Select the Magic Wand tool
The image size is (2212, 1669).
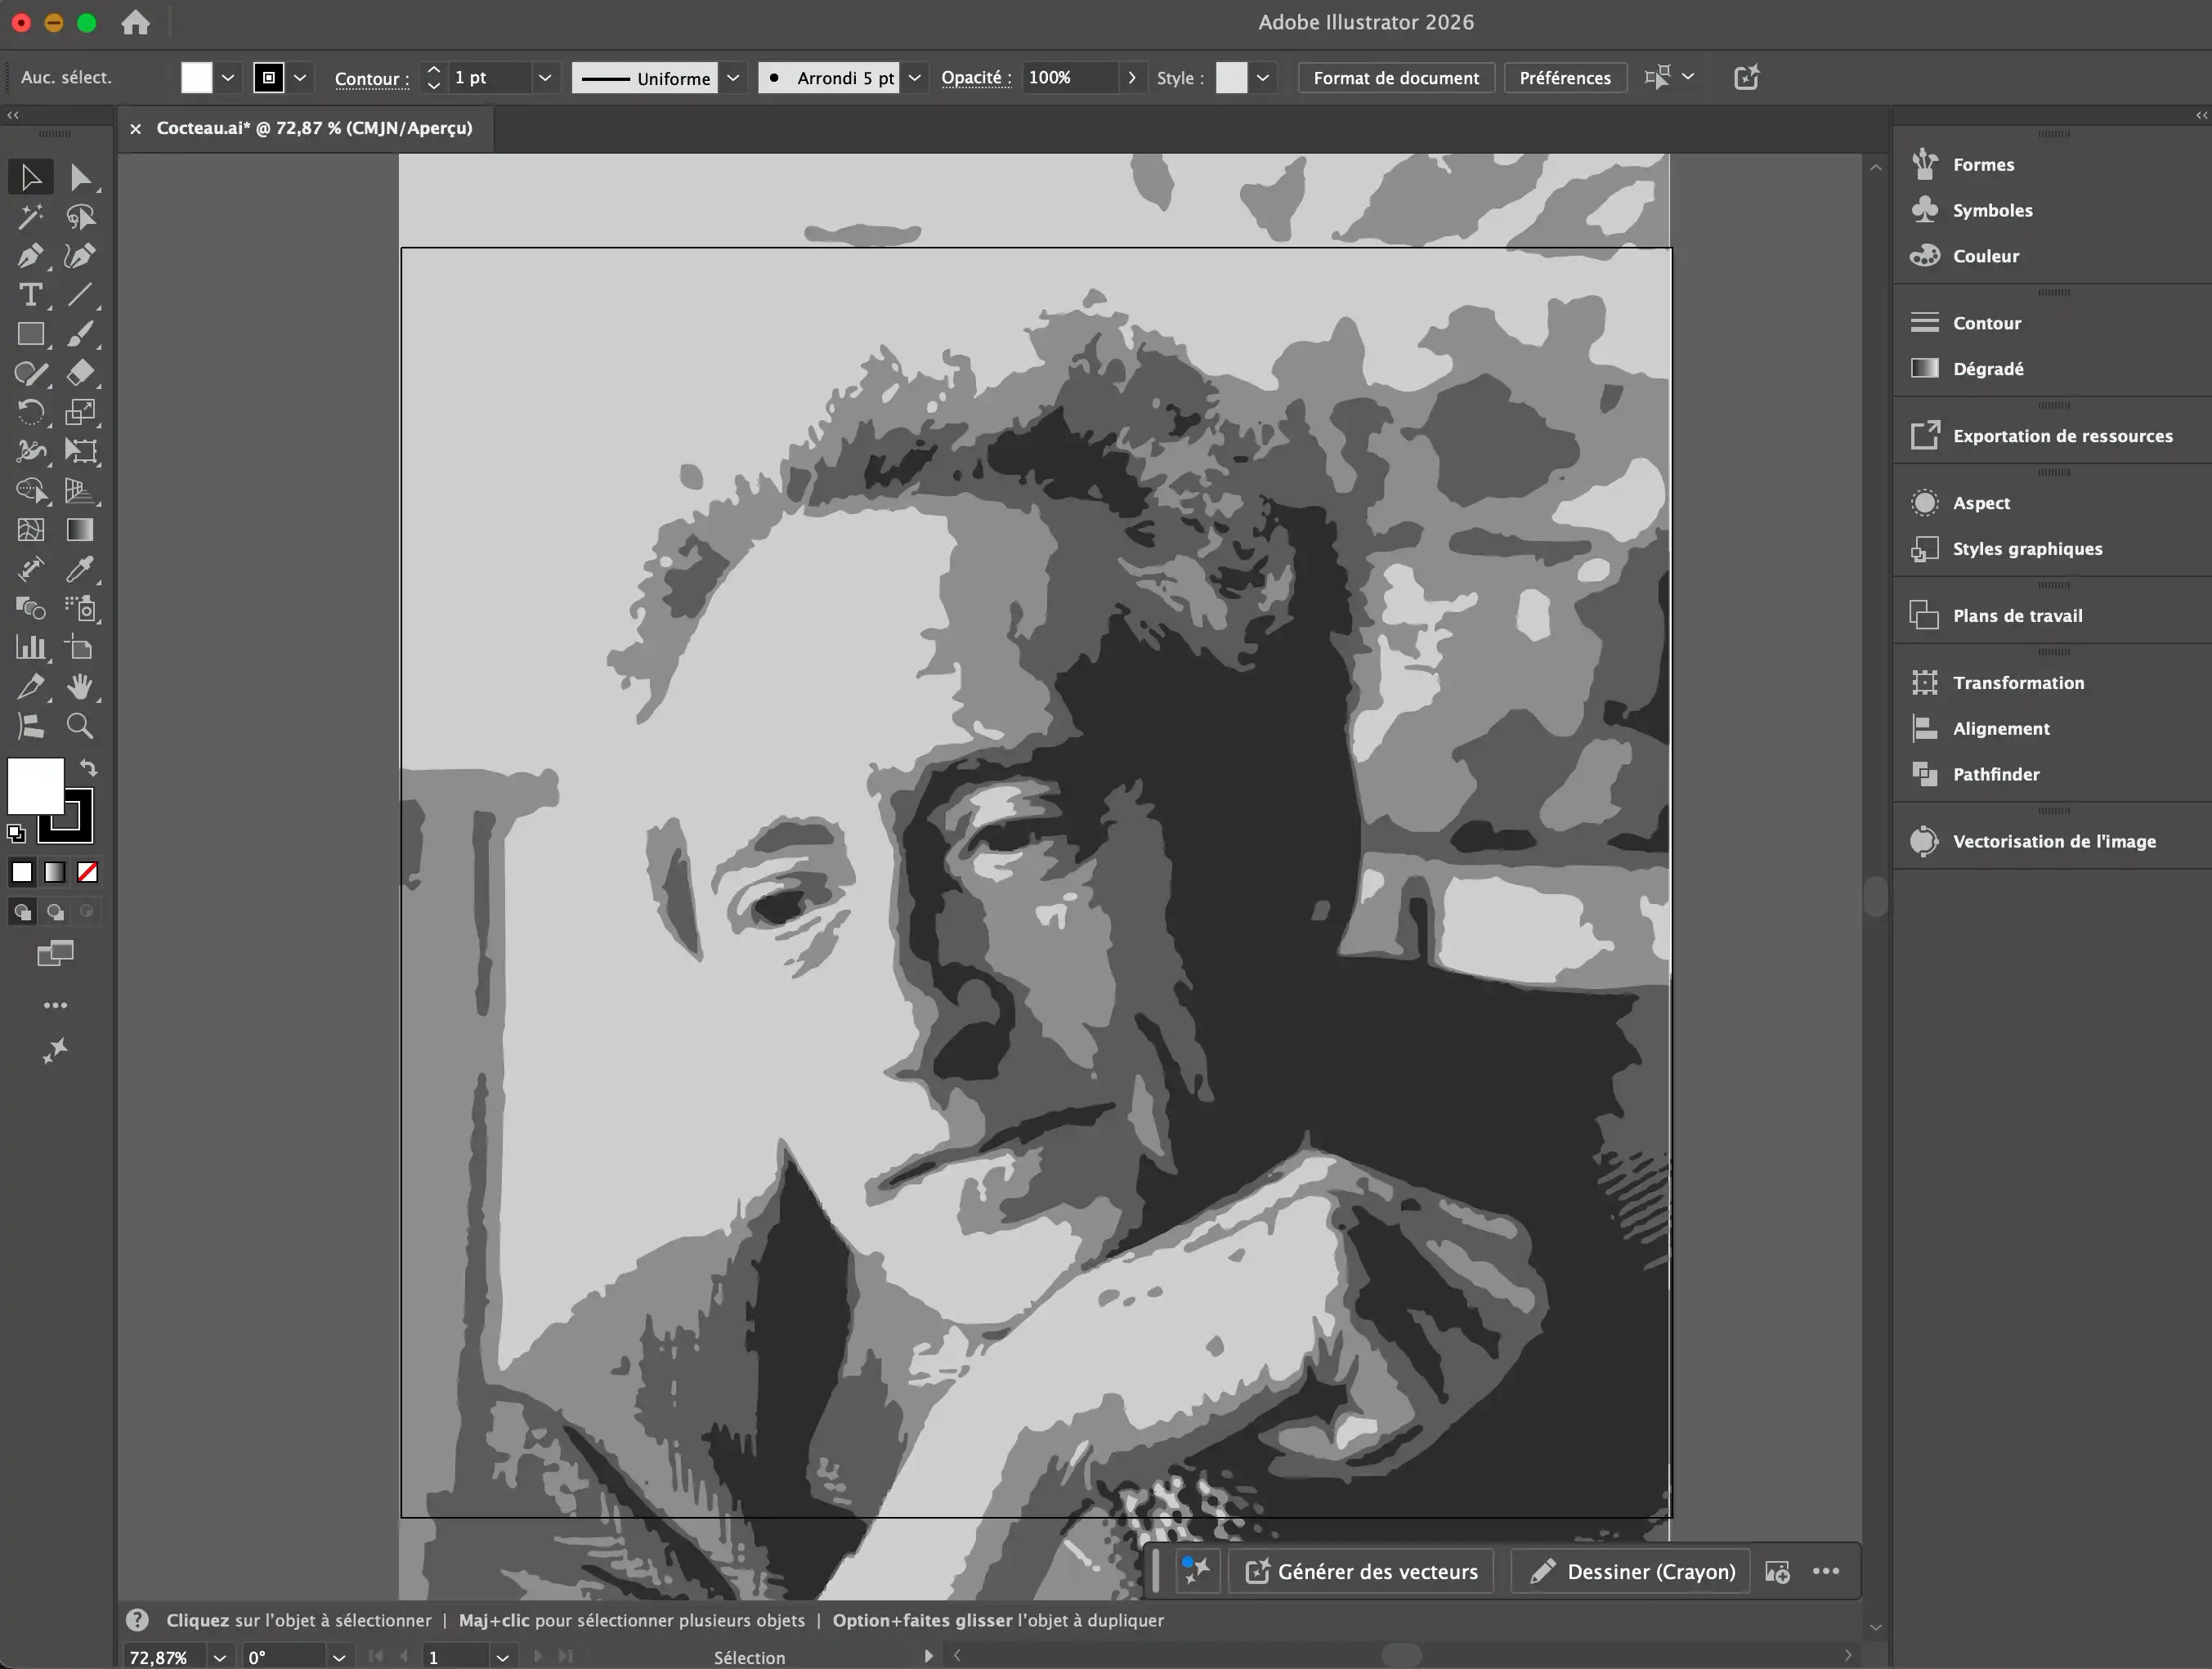coord(31,216)
